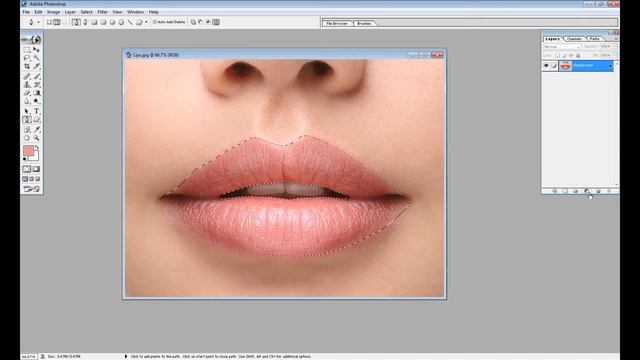Image resolution: width=640 pixels, height=360 pixels.
Task: Click the foreground pink color swatch
Action: pos(28,151)
